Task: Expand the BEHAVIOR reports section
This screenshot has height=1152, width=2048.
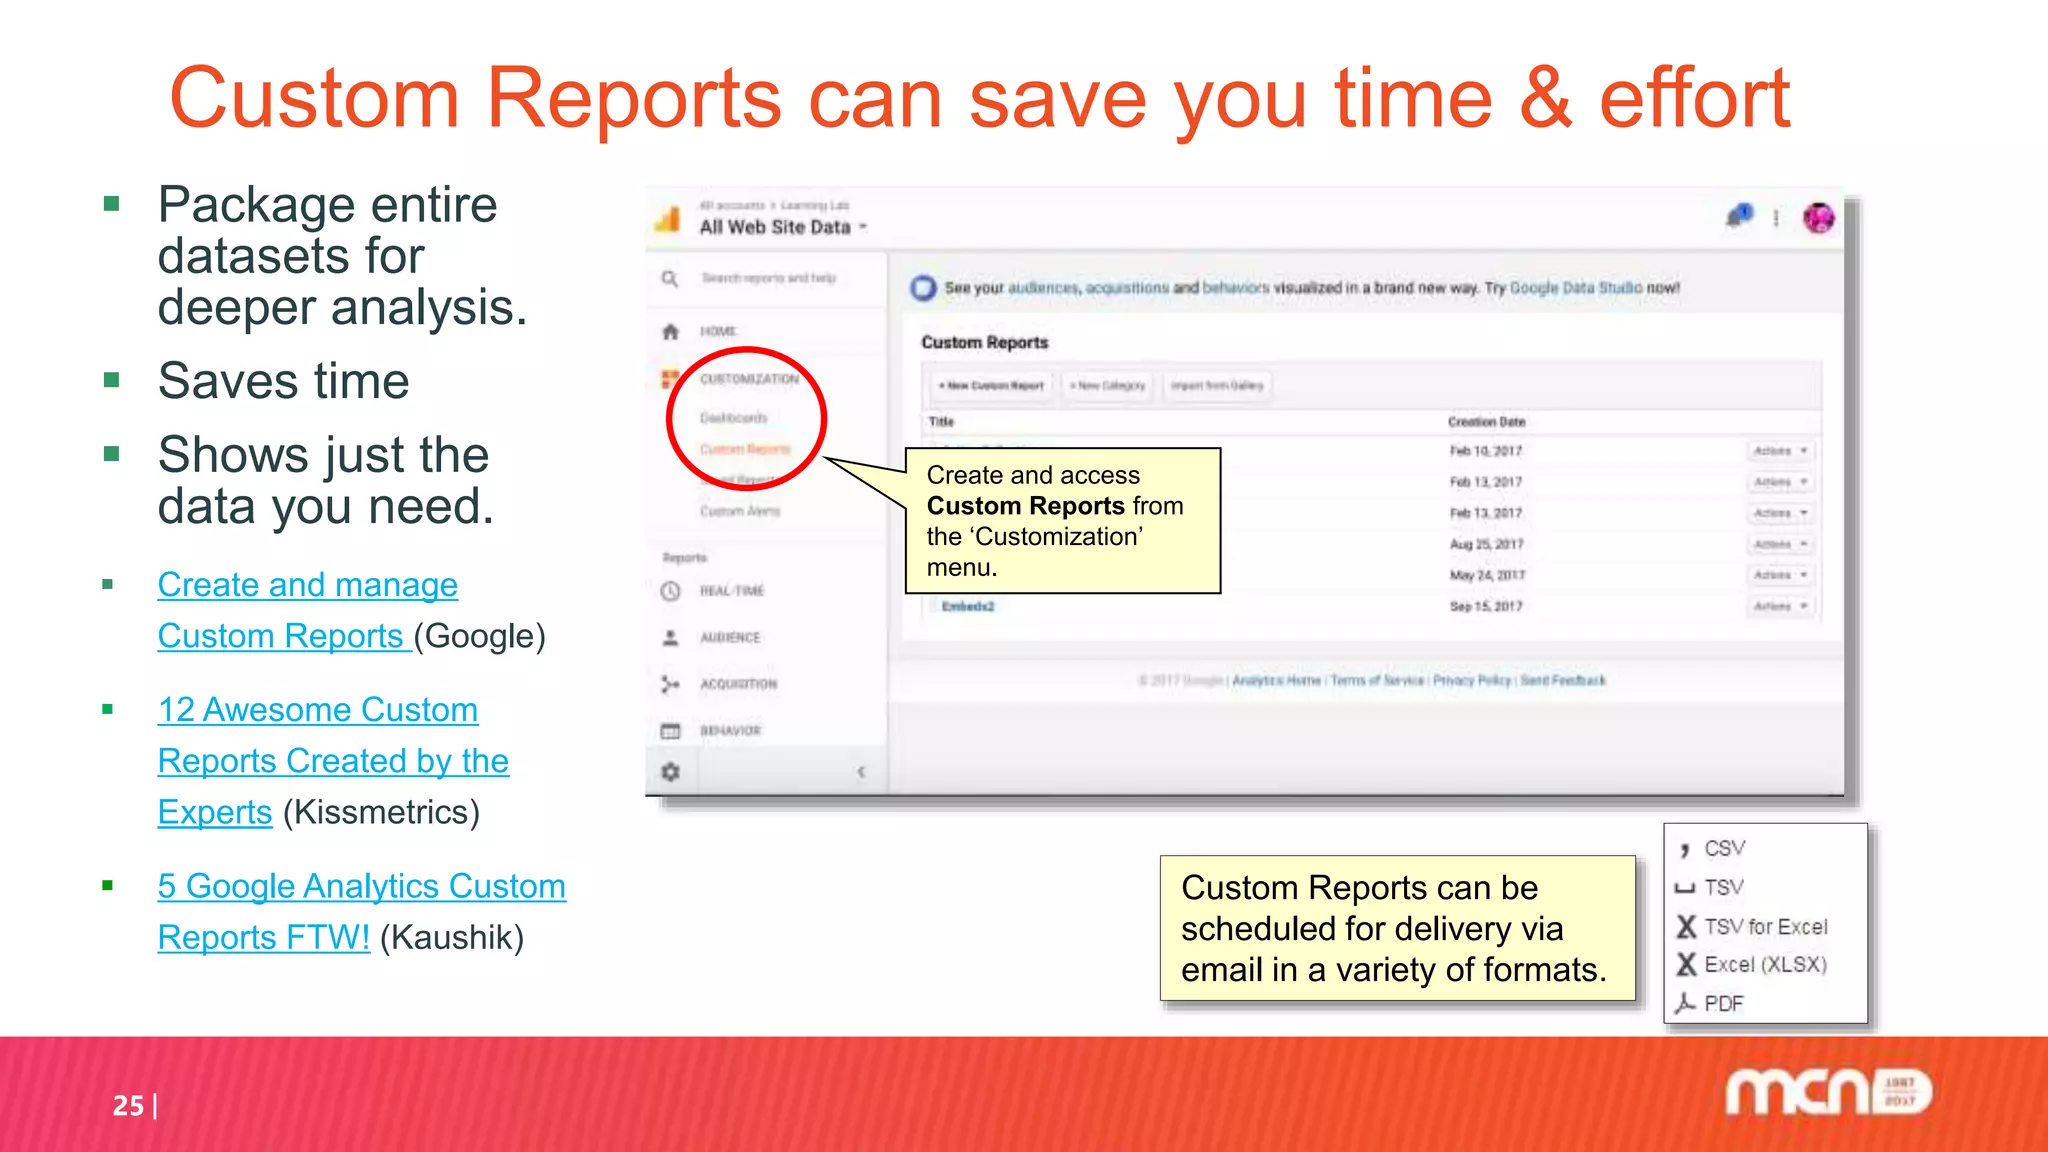Action: click(x=730, y=731)
